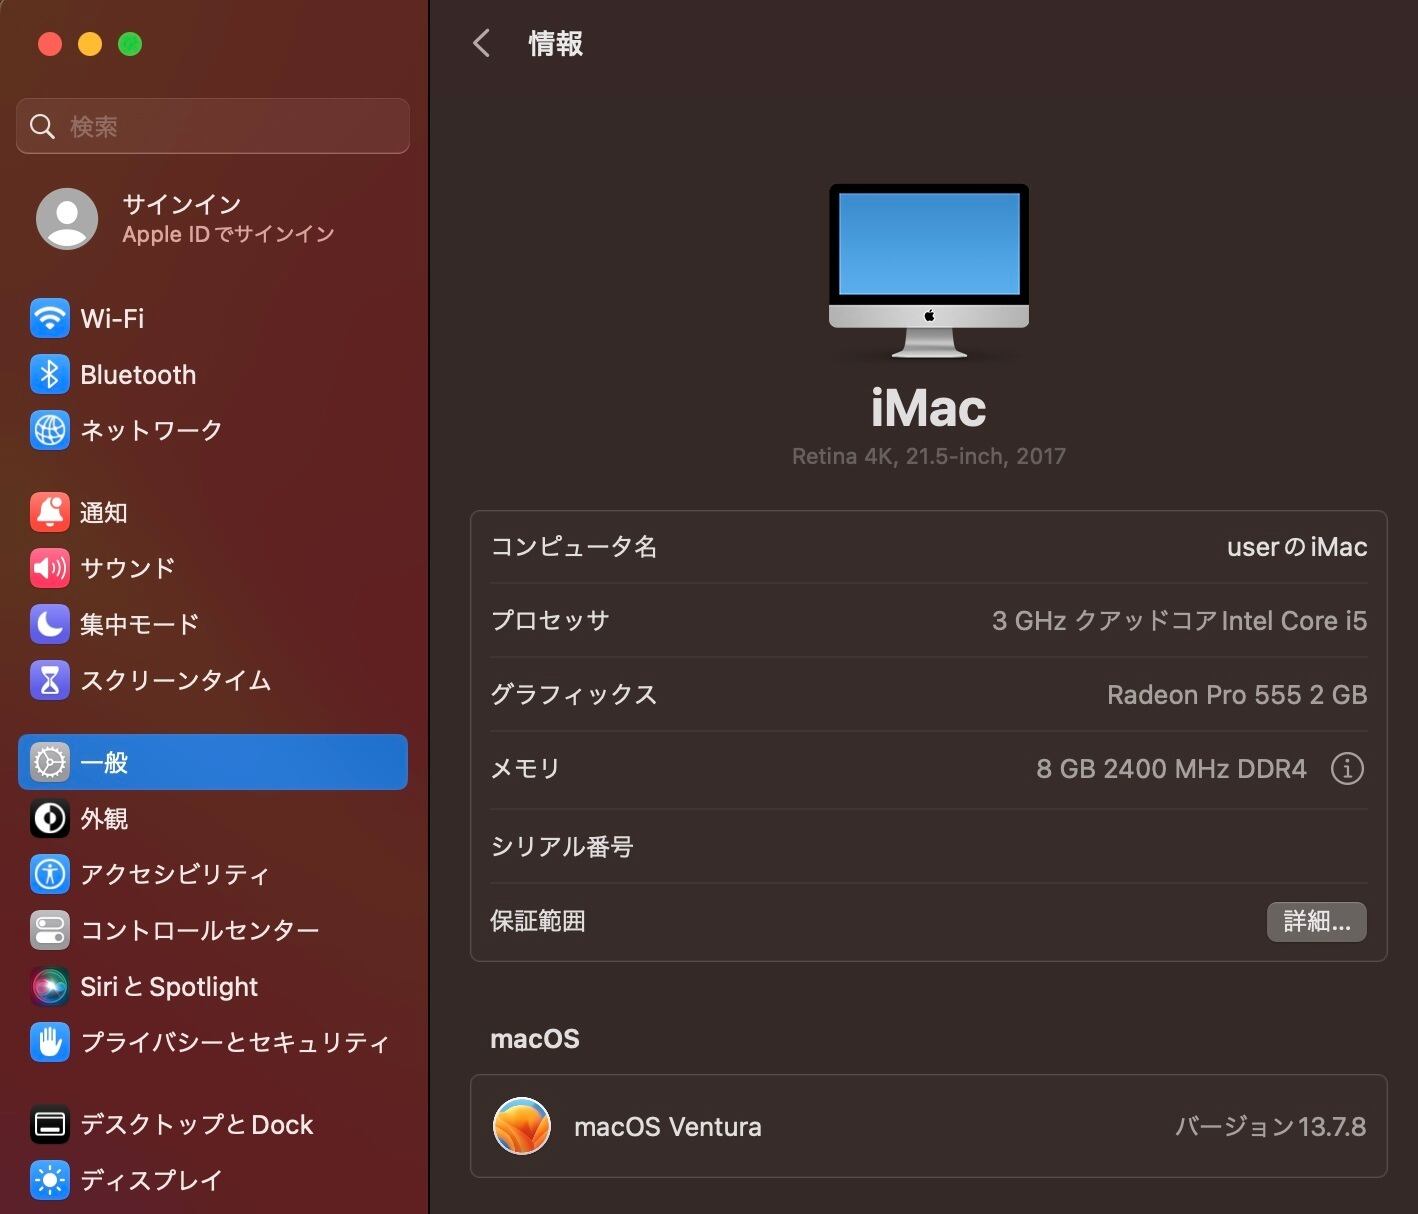Click the スクリーンタイム hourglass icon
This screenshot has width=1418, height=1214.
50,680
